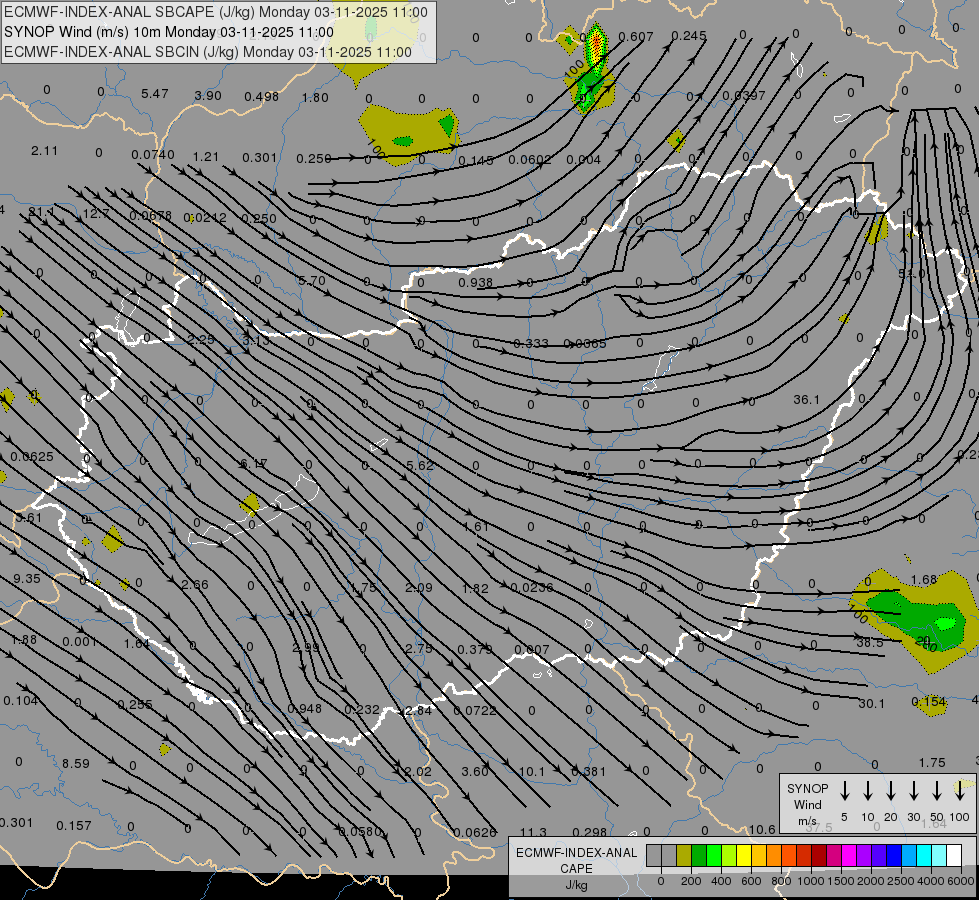Click the map value '3.60'
979x900 pixels.
coord(475,771)
